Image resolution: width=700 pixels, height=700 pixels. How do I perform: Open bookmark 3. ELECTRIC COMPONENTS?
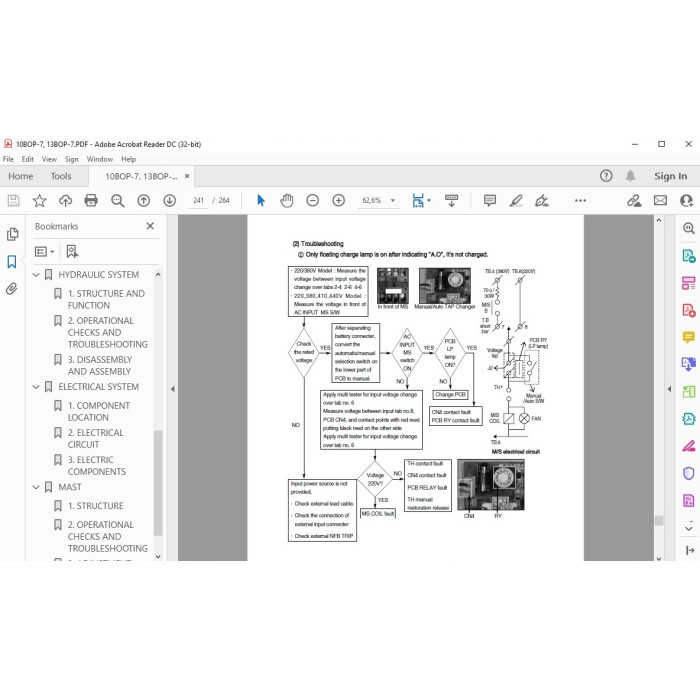[x=97, y=466]
